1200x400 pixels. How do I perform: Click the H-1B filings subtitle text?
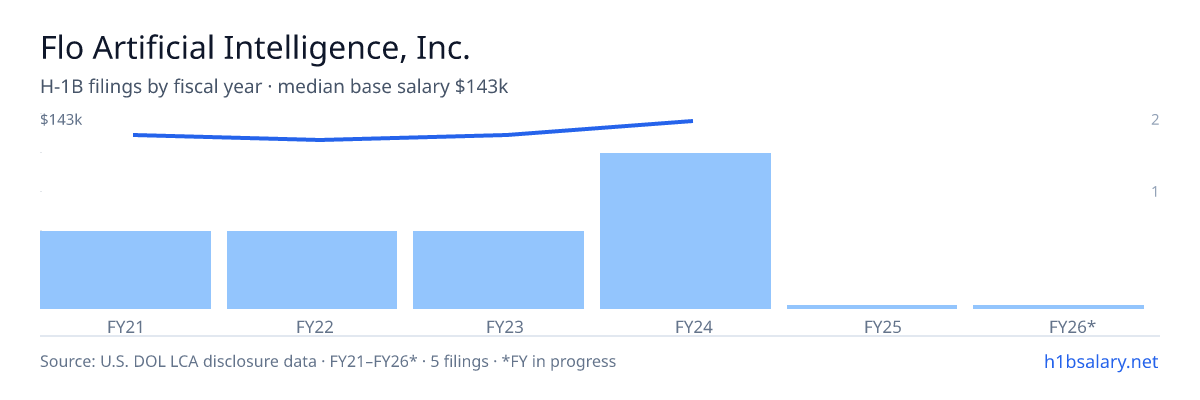[x=274, y=87]
